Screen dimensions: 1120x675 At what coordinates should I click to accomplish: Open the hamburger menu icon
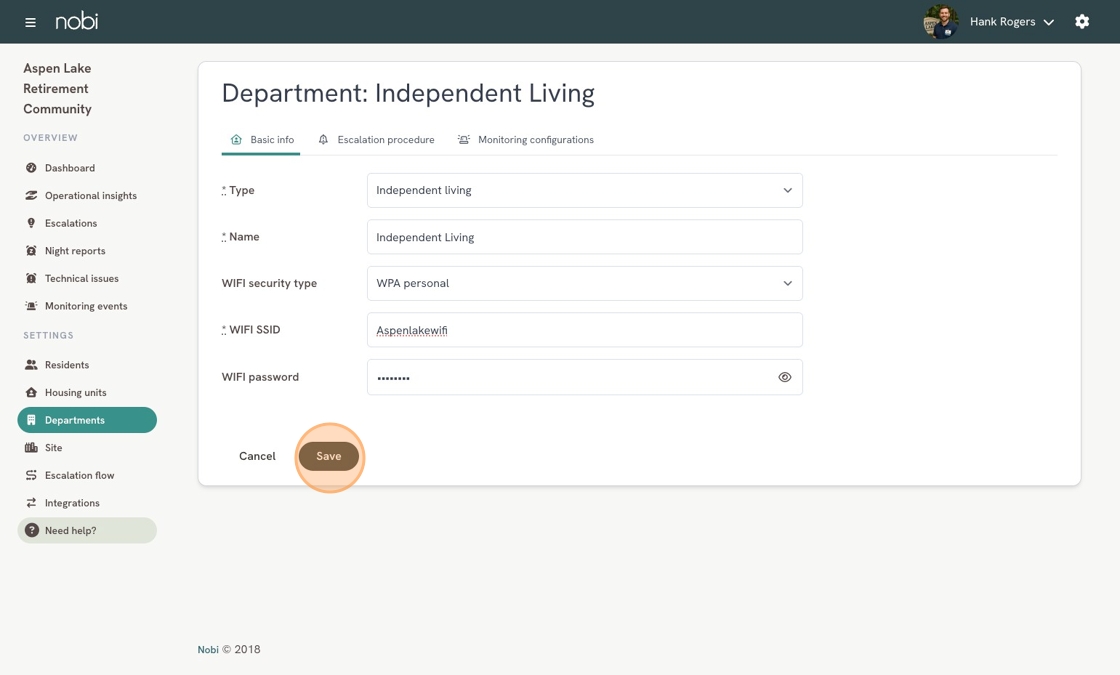click(x=30, y=22)
